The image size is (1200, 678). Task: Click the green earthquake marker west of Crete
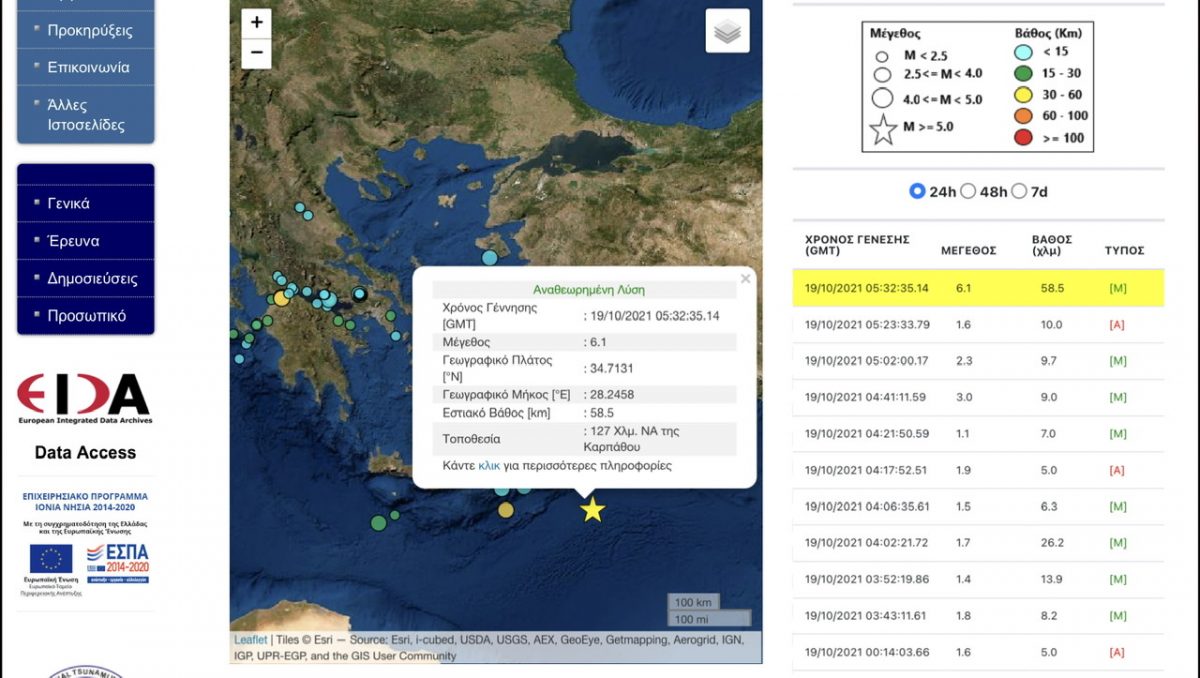(x=378, y=522)
